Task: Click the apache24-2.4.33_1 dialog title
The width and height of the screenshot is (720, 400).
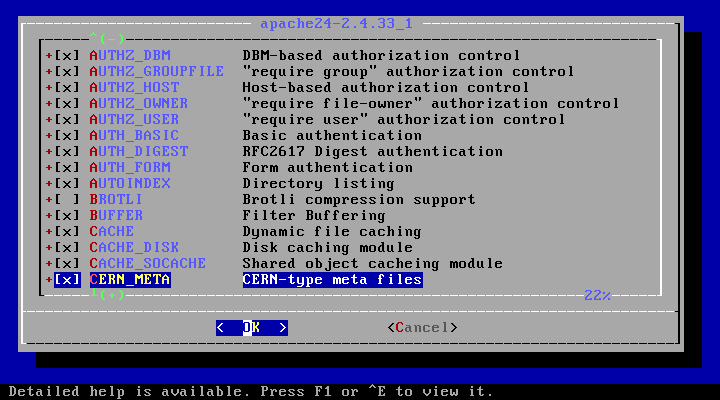Action: [336, 23]
